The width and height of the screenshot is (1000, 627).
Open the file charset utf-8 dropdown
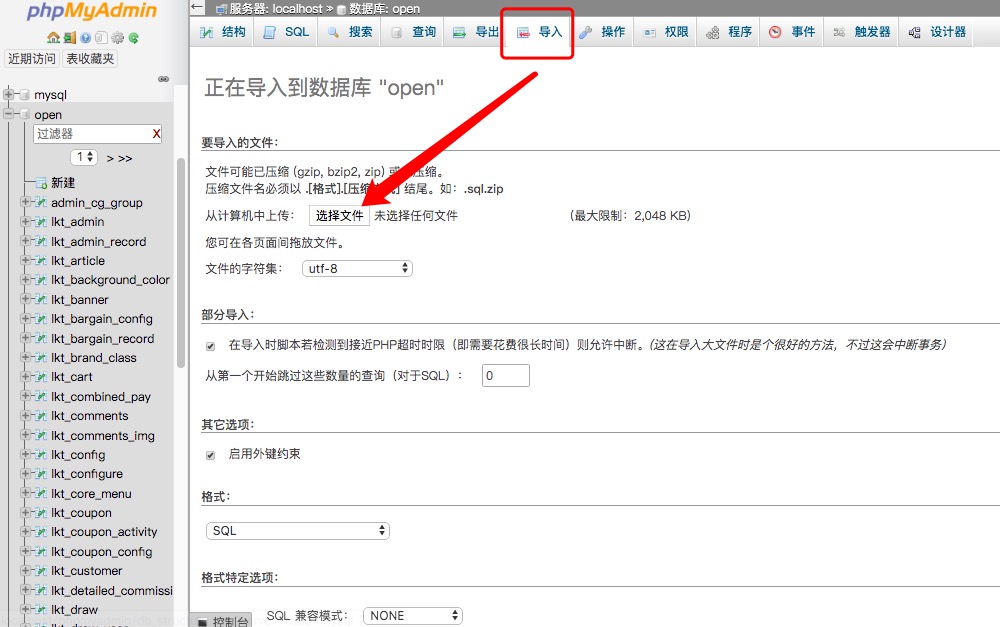[357, 269]
